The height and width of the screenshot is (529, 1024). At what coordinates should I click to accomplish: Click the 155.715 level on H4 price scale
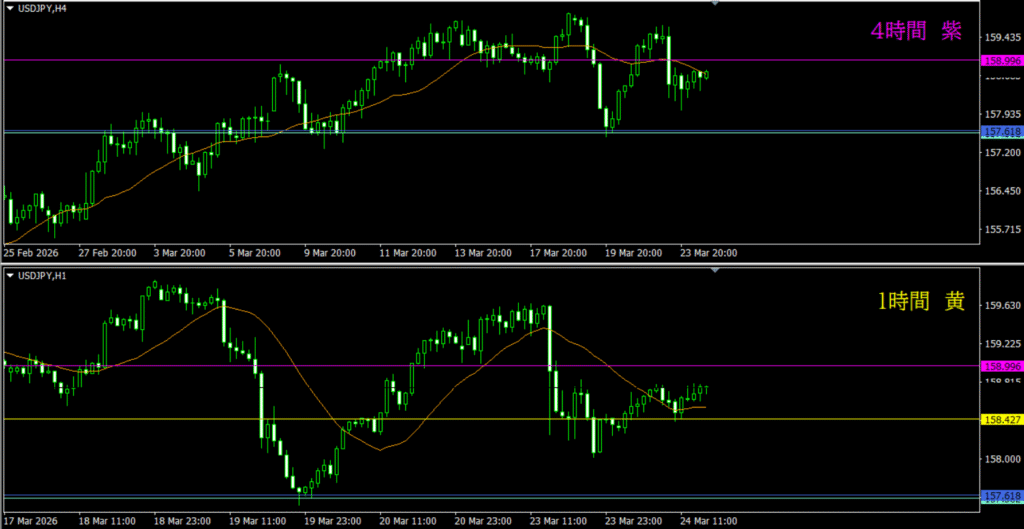pos(1001,229)
